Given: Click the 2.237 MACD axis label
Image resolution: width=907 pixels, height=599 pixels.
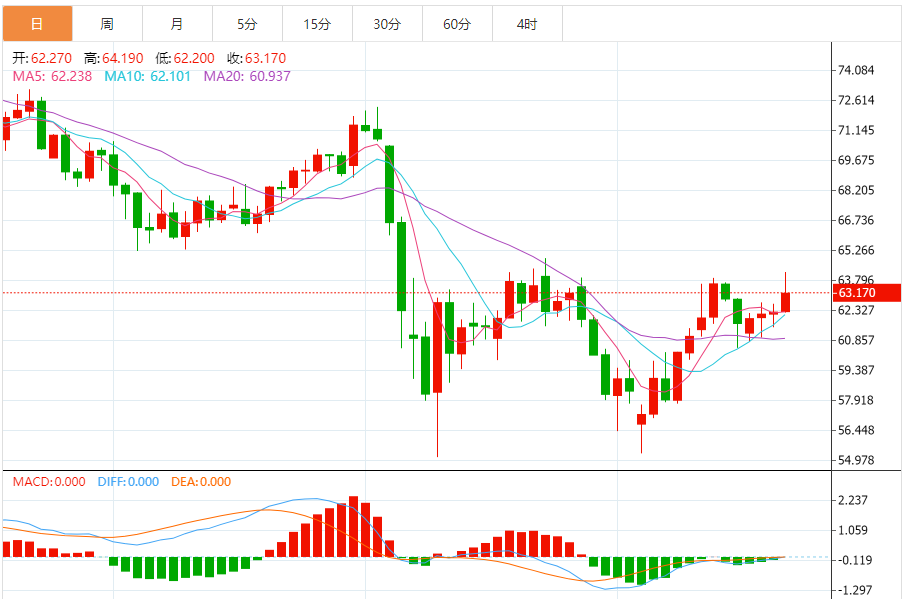Looking at the screenshot, I should [853, 500].
